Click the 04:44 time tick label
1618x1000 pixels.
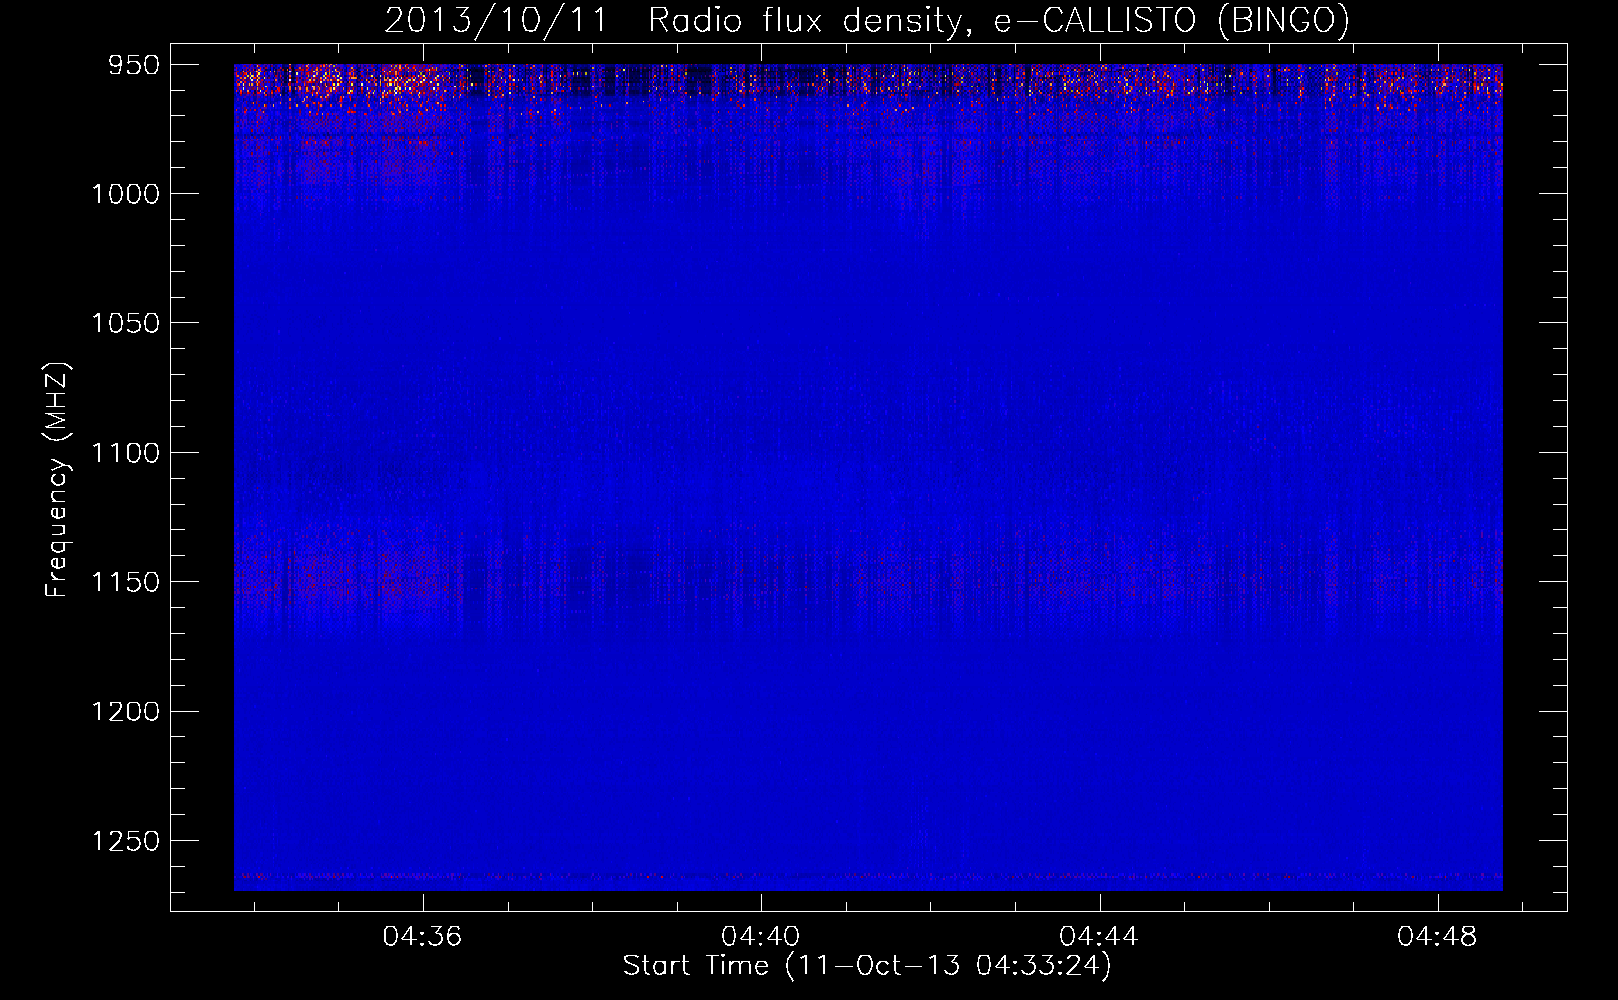click(1099, 937)
